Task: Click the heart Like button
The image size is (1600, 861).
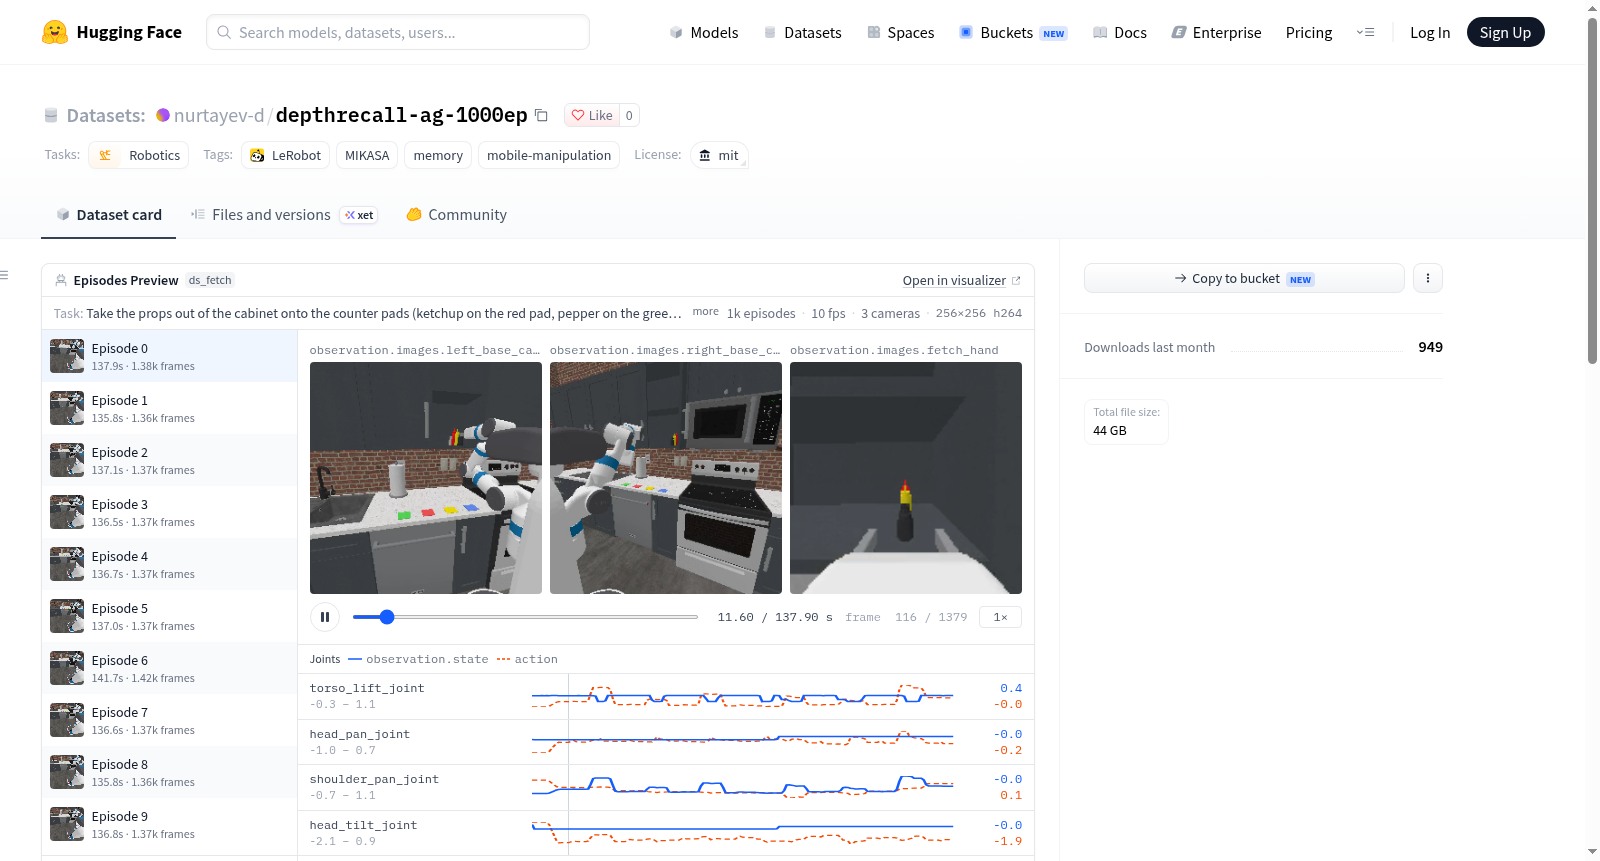Action: pyautogui.click(x=592, y=115)
